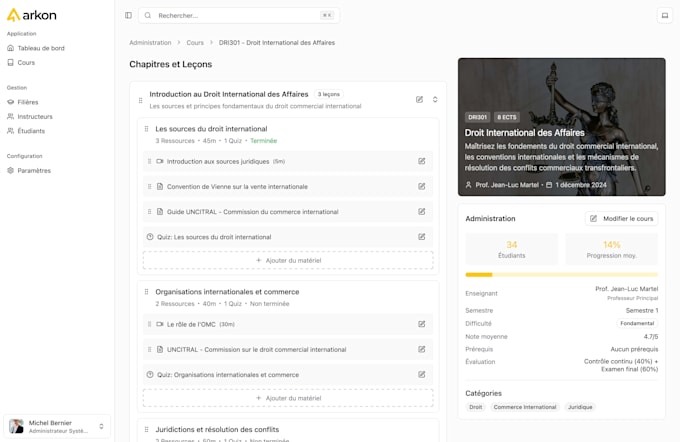Click the search magnifier icon
The image size is (680, 442).
coord(148,15)
